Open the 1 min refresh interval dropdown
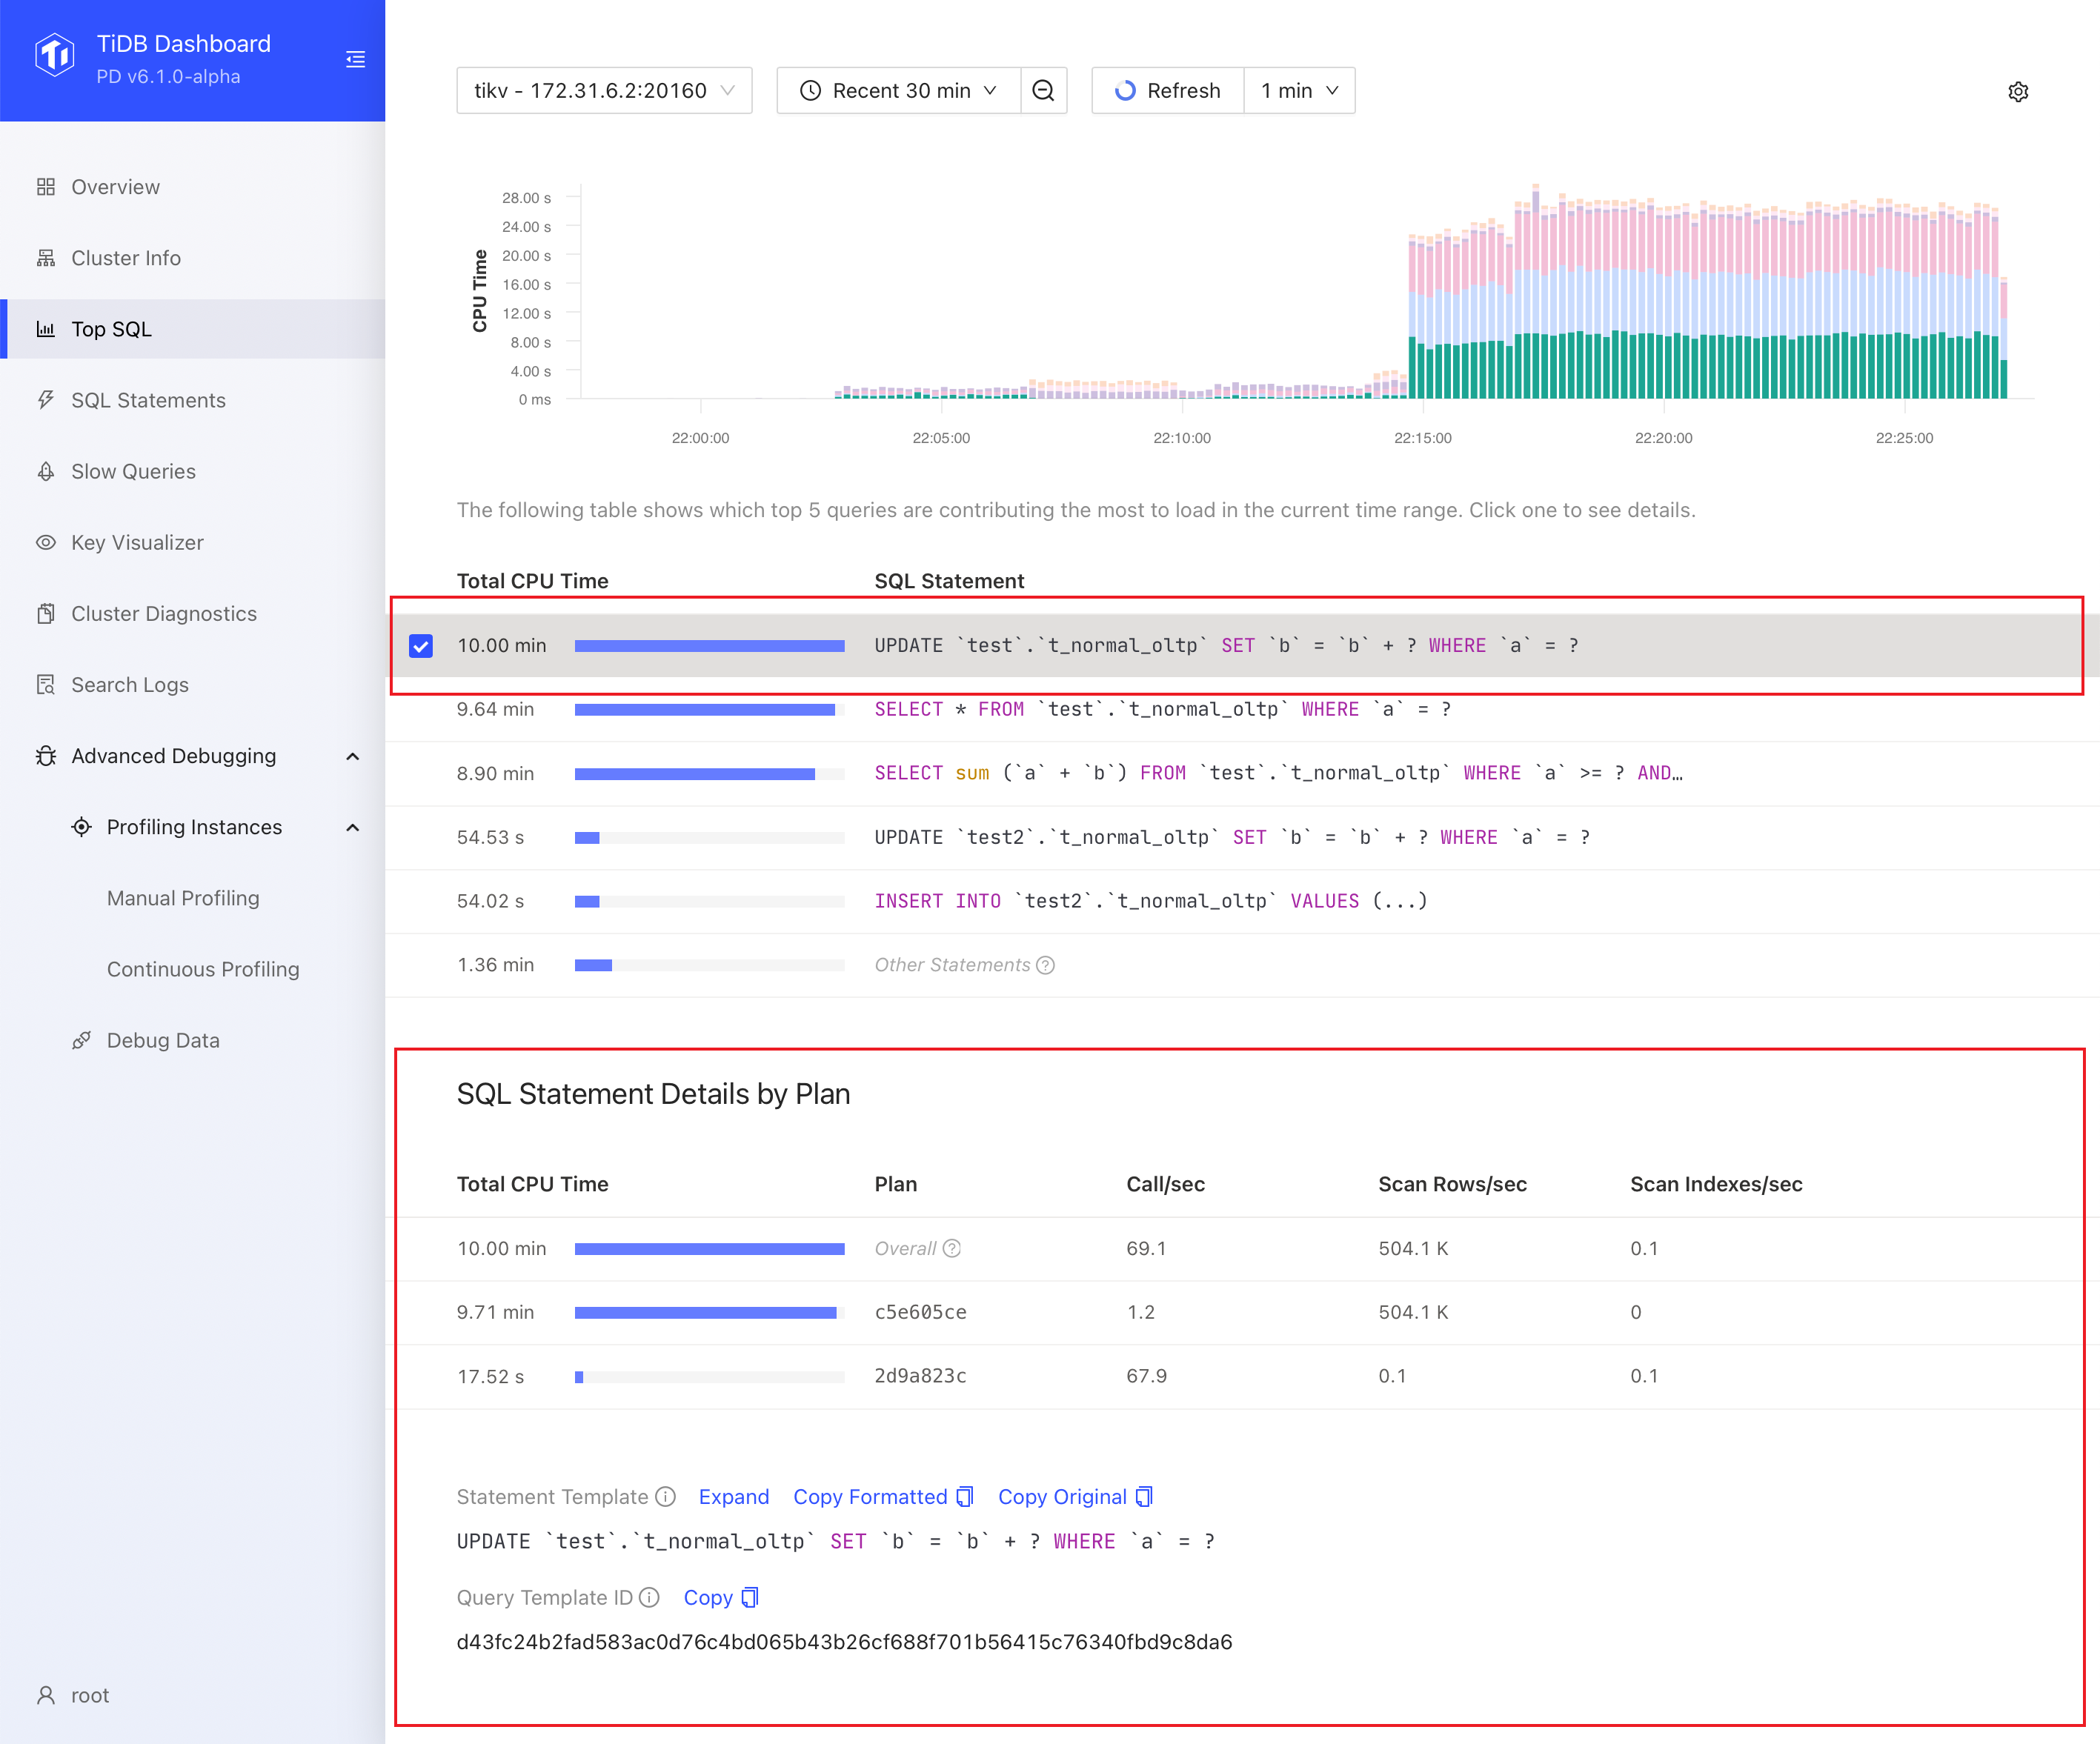This screenshot has width=2100, height=1744. click(1299, 91)
